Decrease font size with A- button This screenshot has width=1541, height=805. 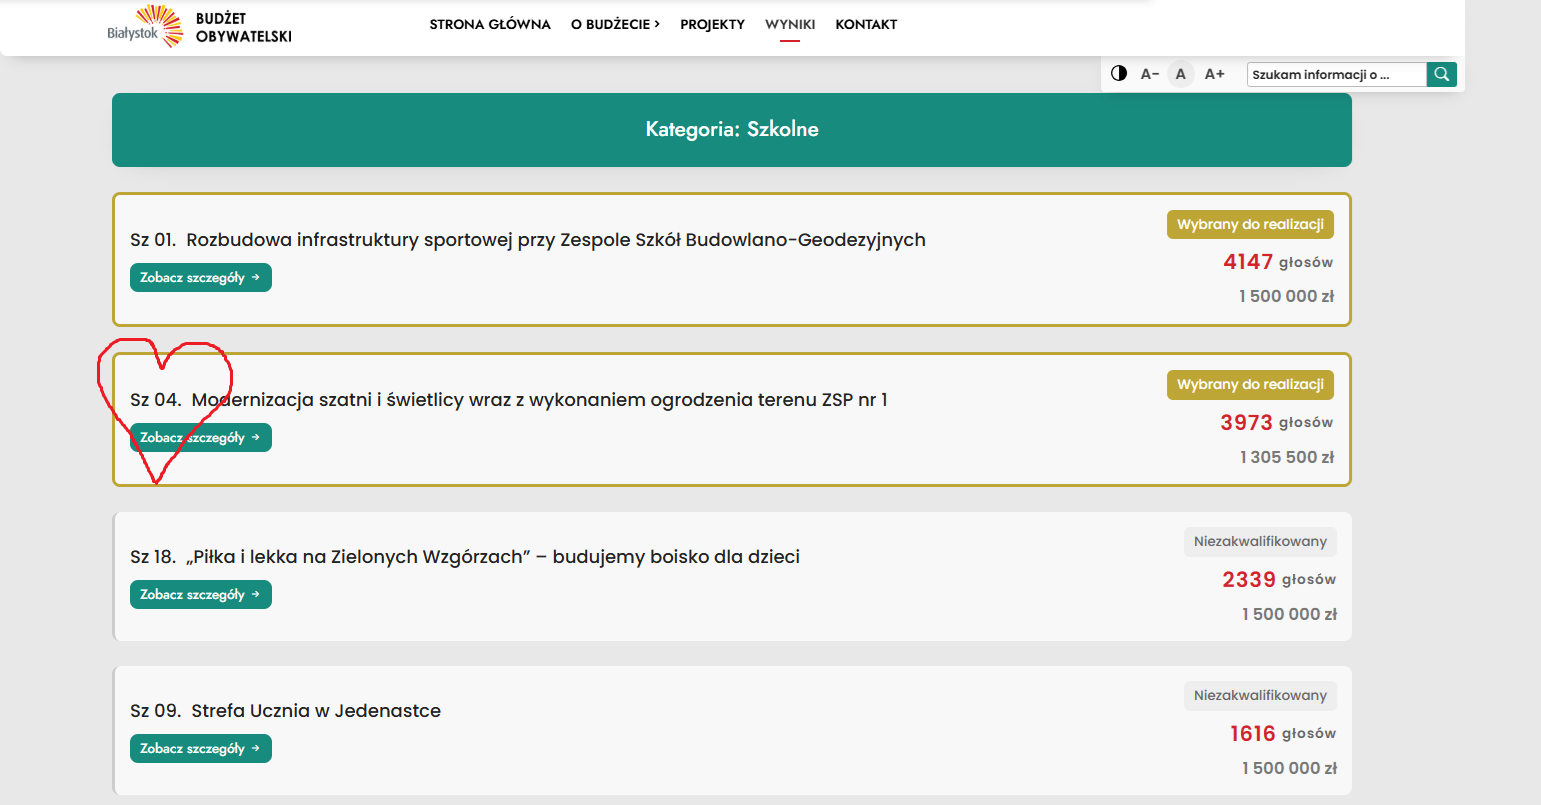point(1150,74)
